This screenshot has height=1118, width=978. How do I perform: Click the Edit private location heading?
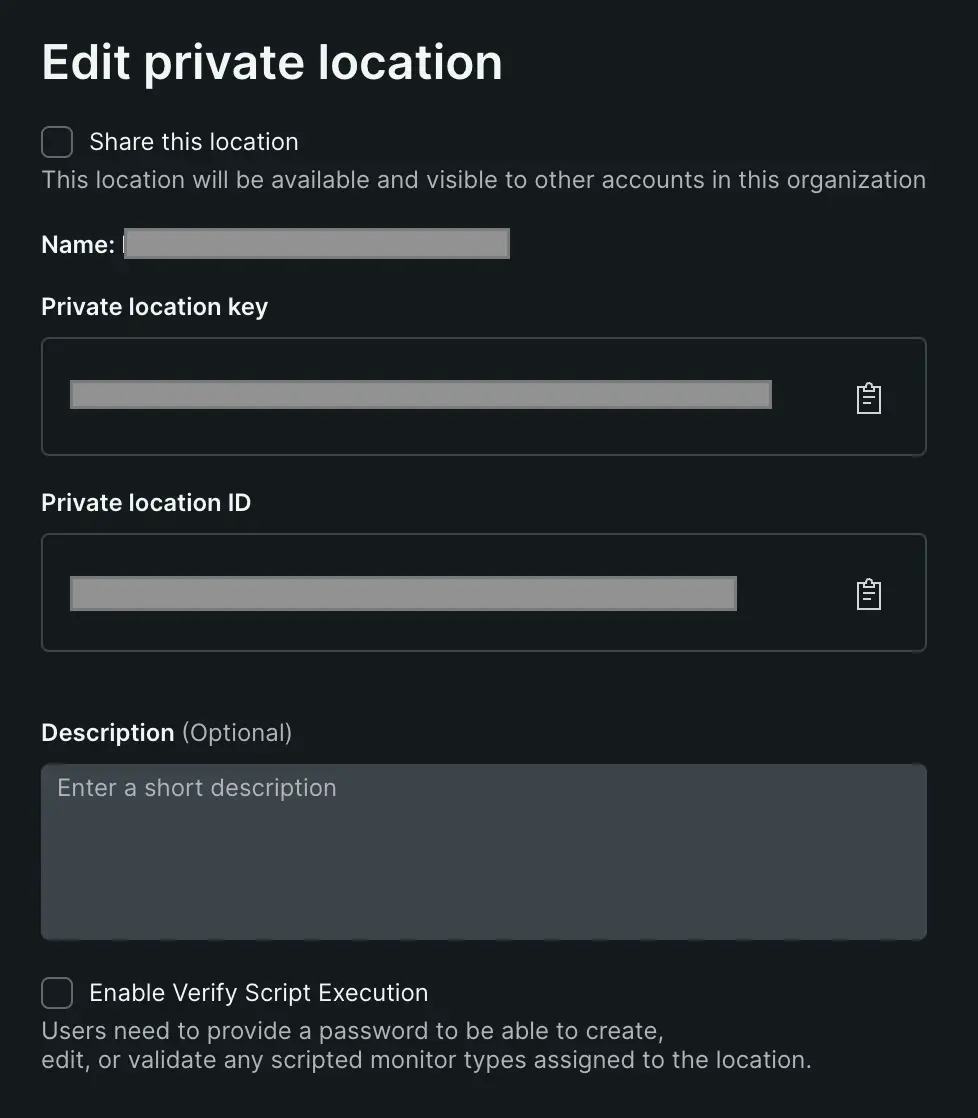point(271,62)
